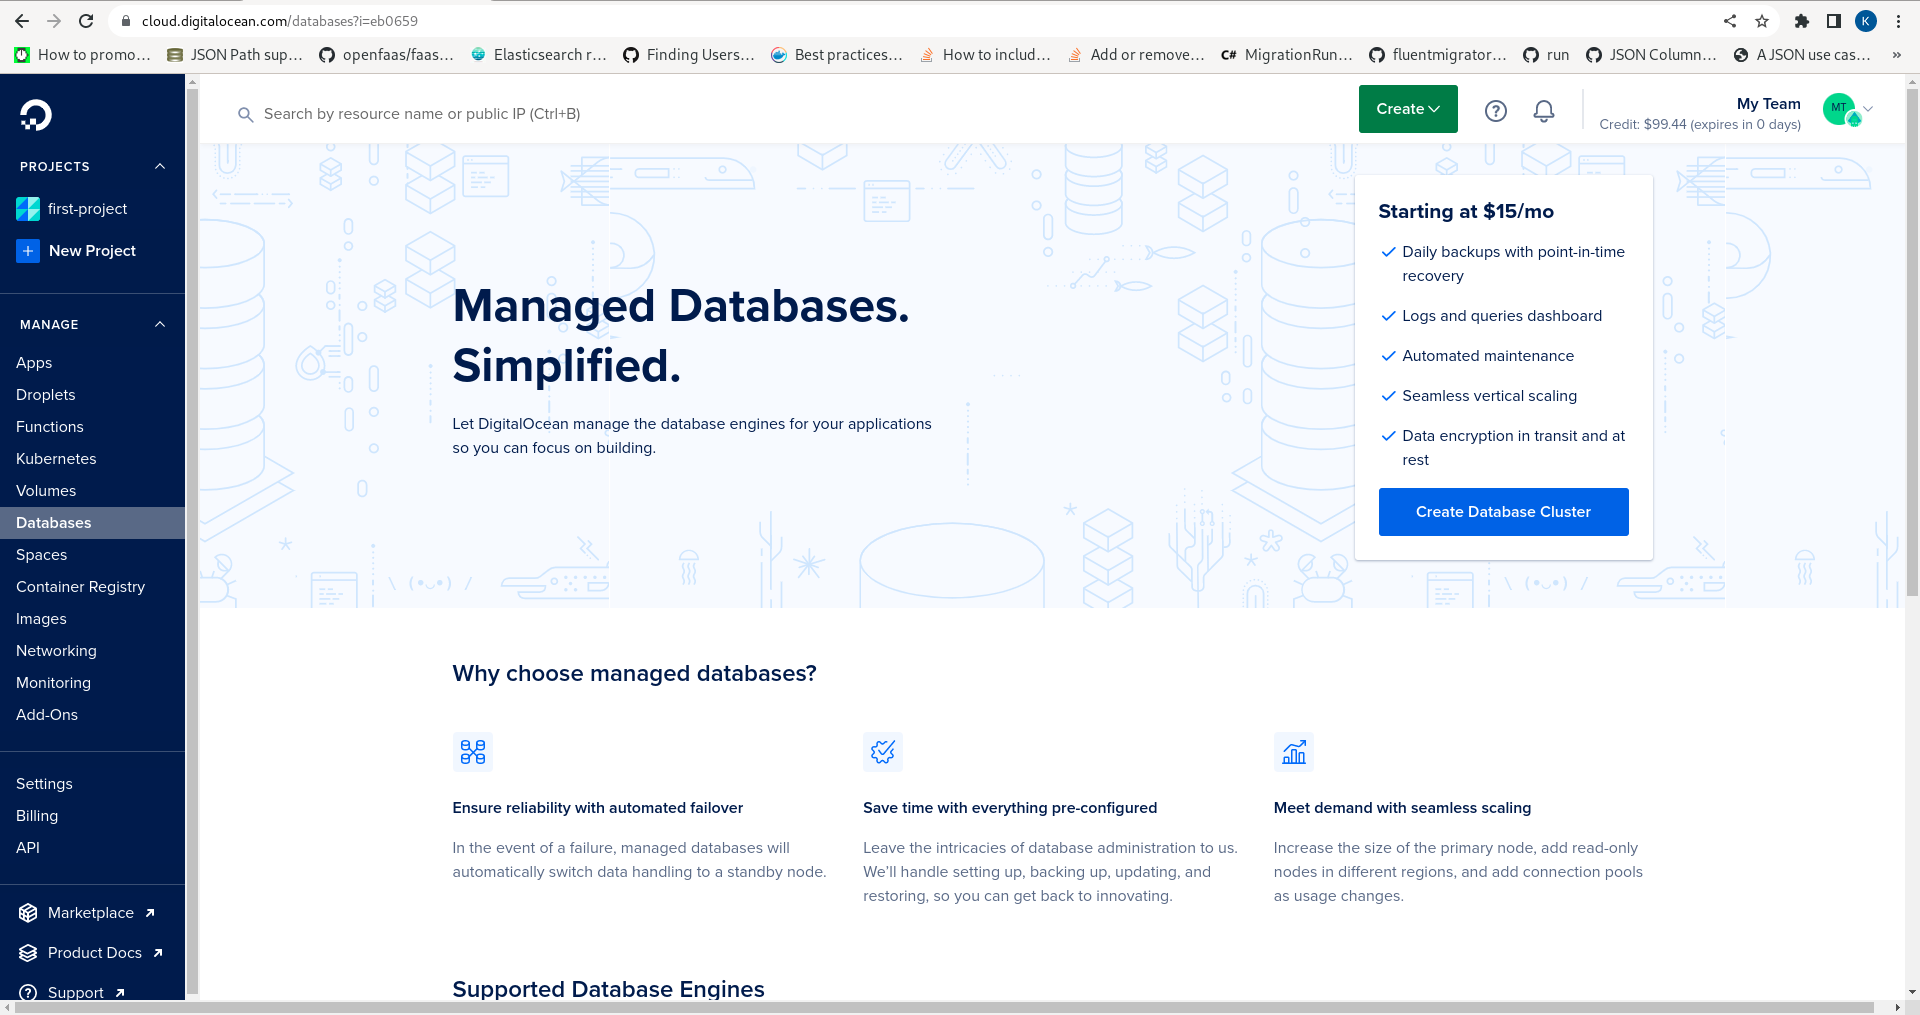Click the first-project icon
This screenshot has width=1920, height=1015.
pos(28,209)
